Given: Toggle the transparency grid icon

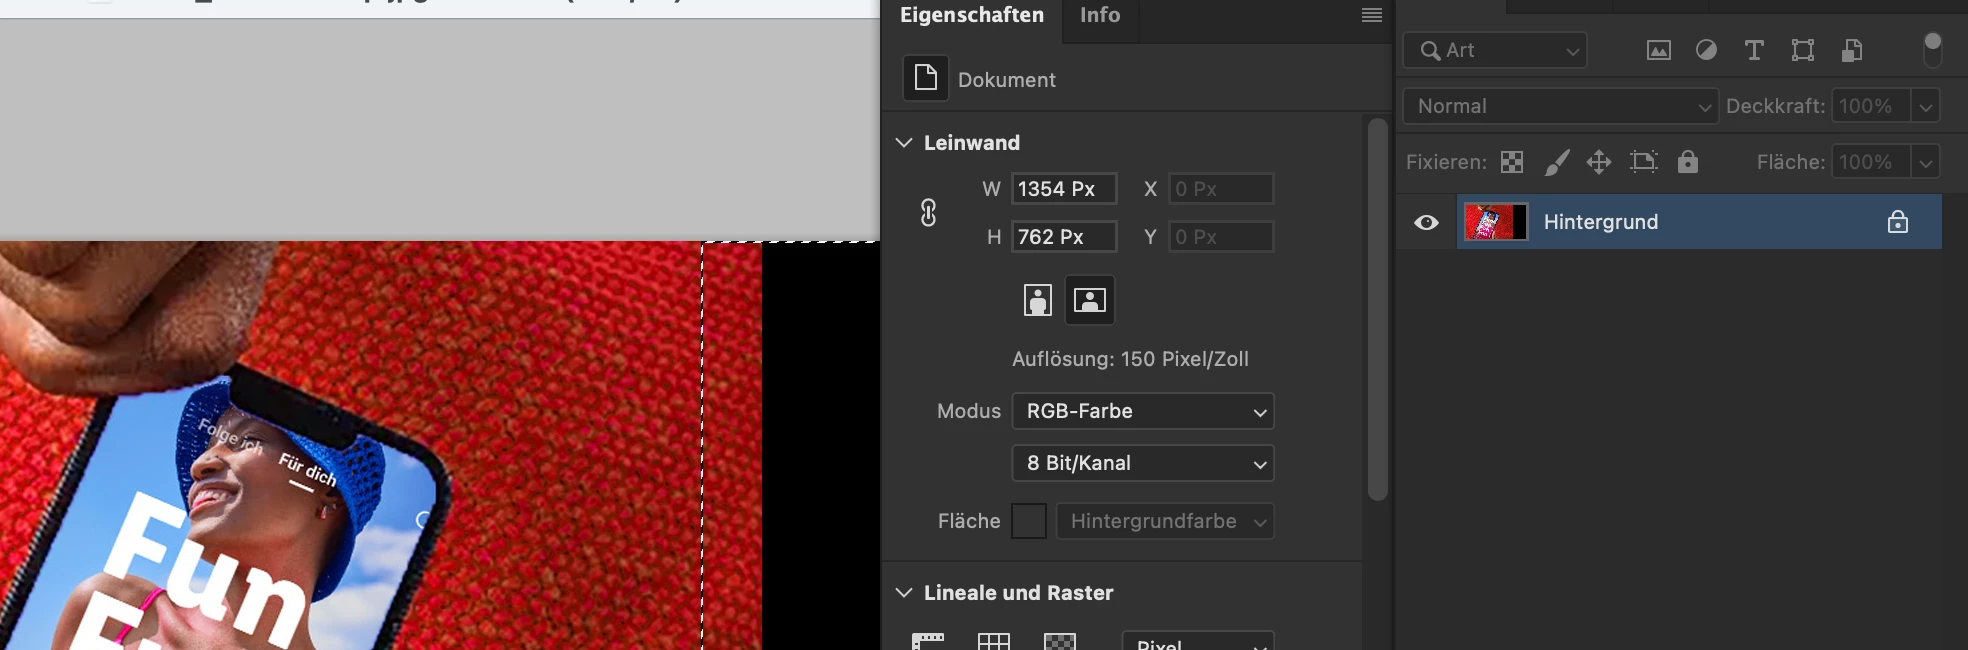Looking at the screenshot, I should 1060,642.
